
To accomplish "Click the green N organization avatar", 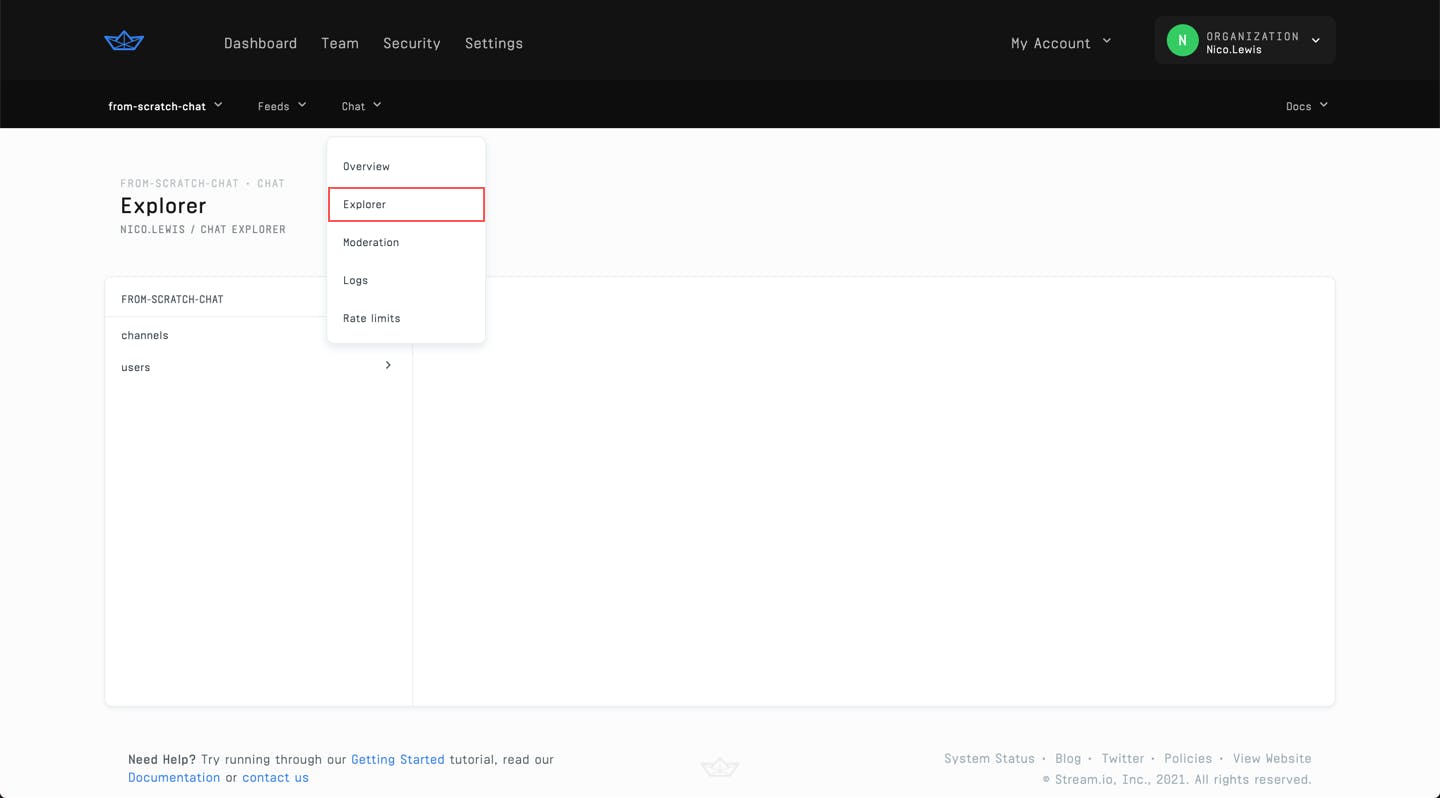I will point(1182,41).
